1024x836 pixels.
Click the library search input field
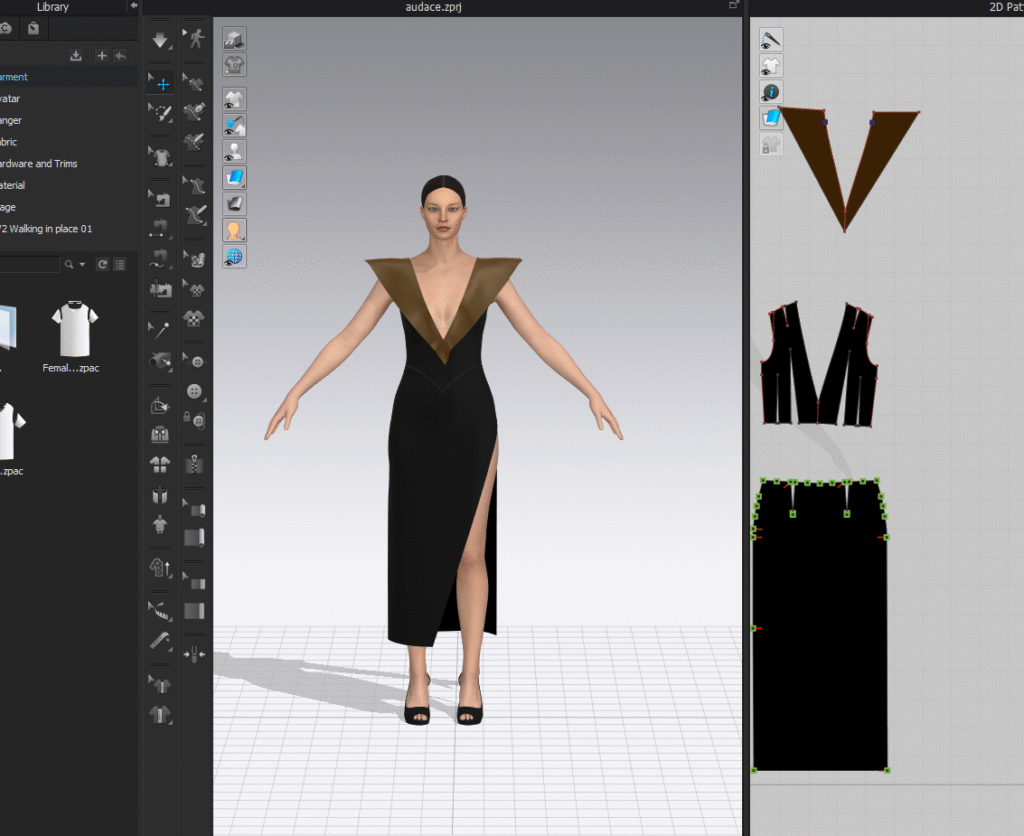point(30,264)
